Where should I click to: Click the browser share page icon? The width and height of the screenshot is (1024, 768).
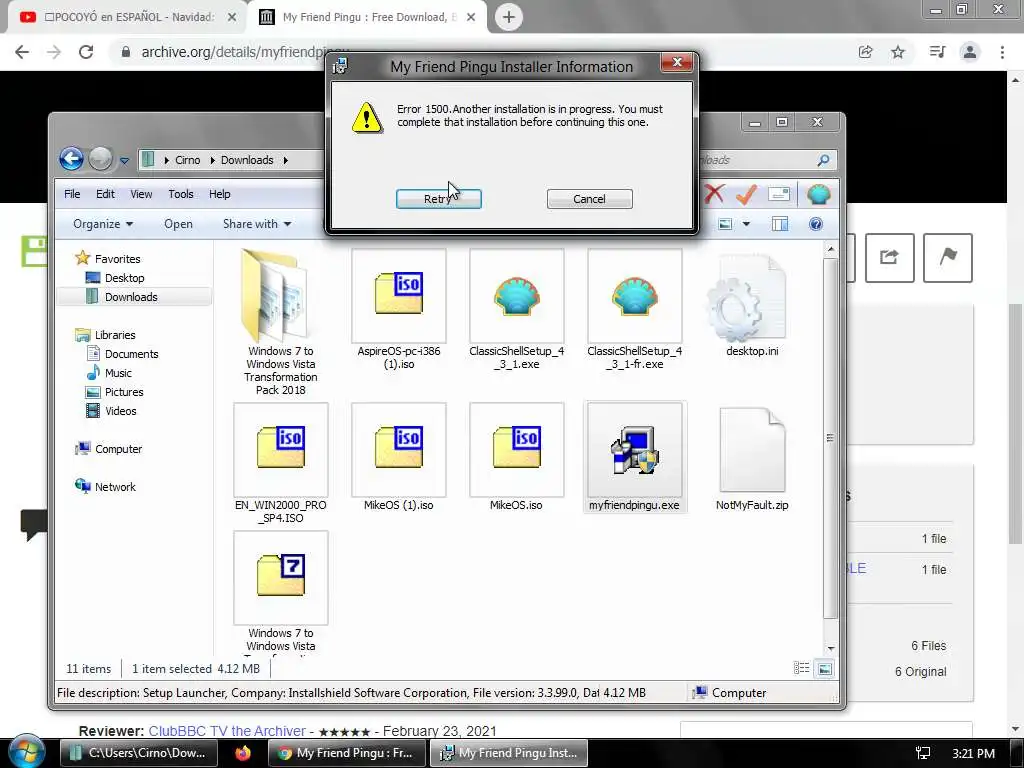(x=866, y=52)
